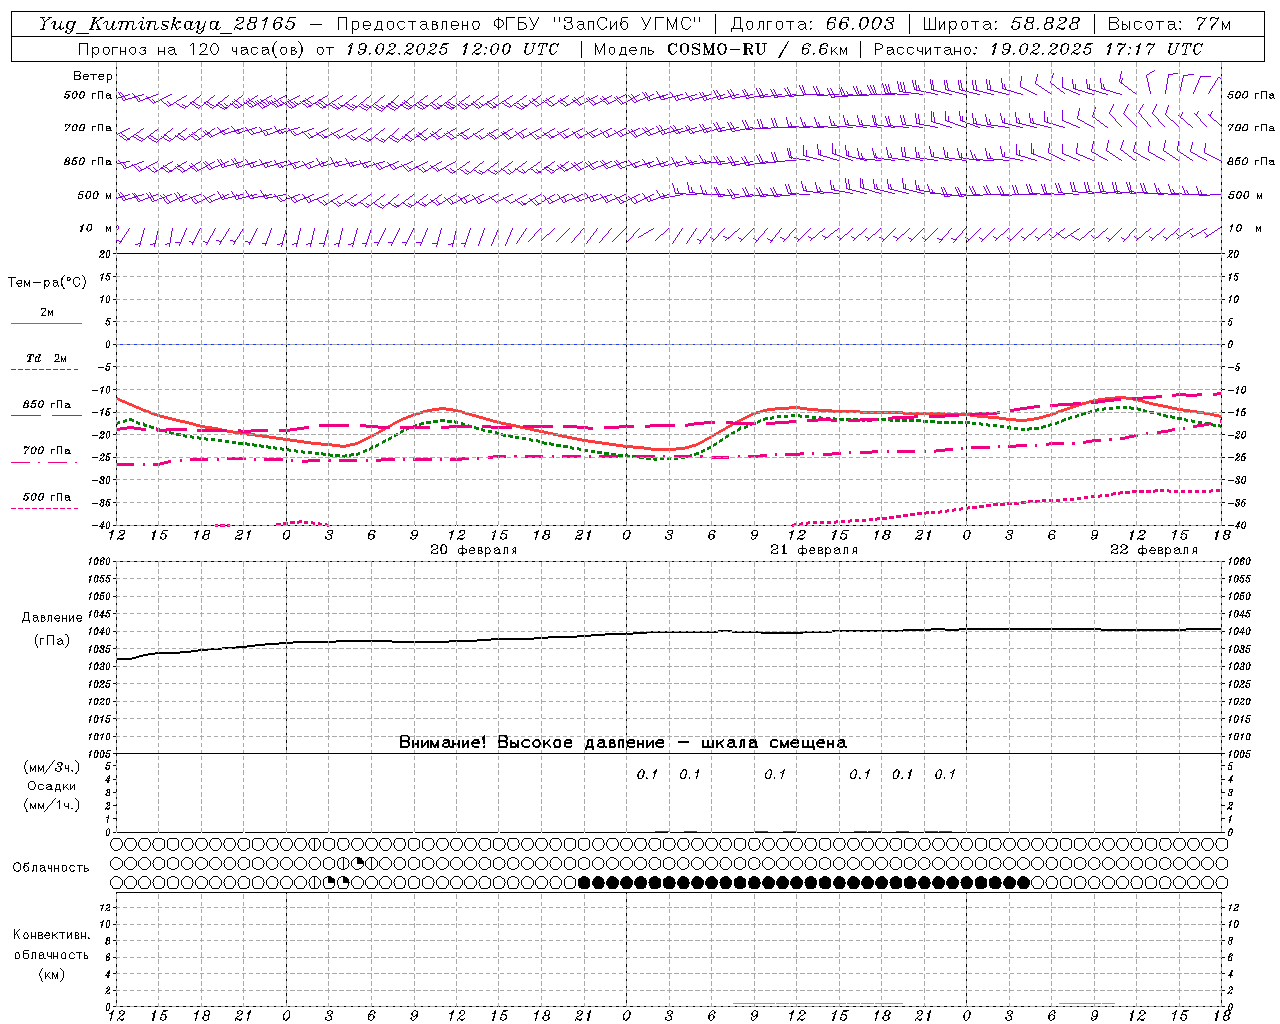Image resolution: width=1280 pixels, height=1024 pixels.
Task: Click the Td 2м legend entry
Action: coord(46,359)
